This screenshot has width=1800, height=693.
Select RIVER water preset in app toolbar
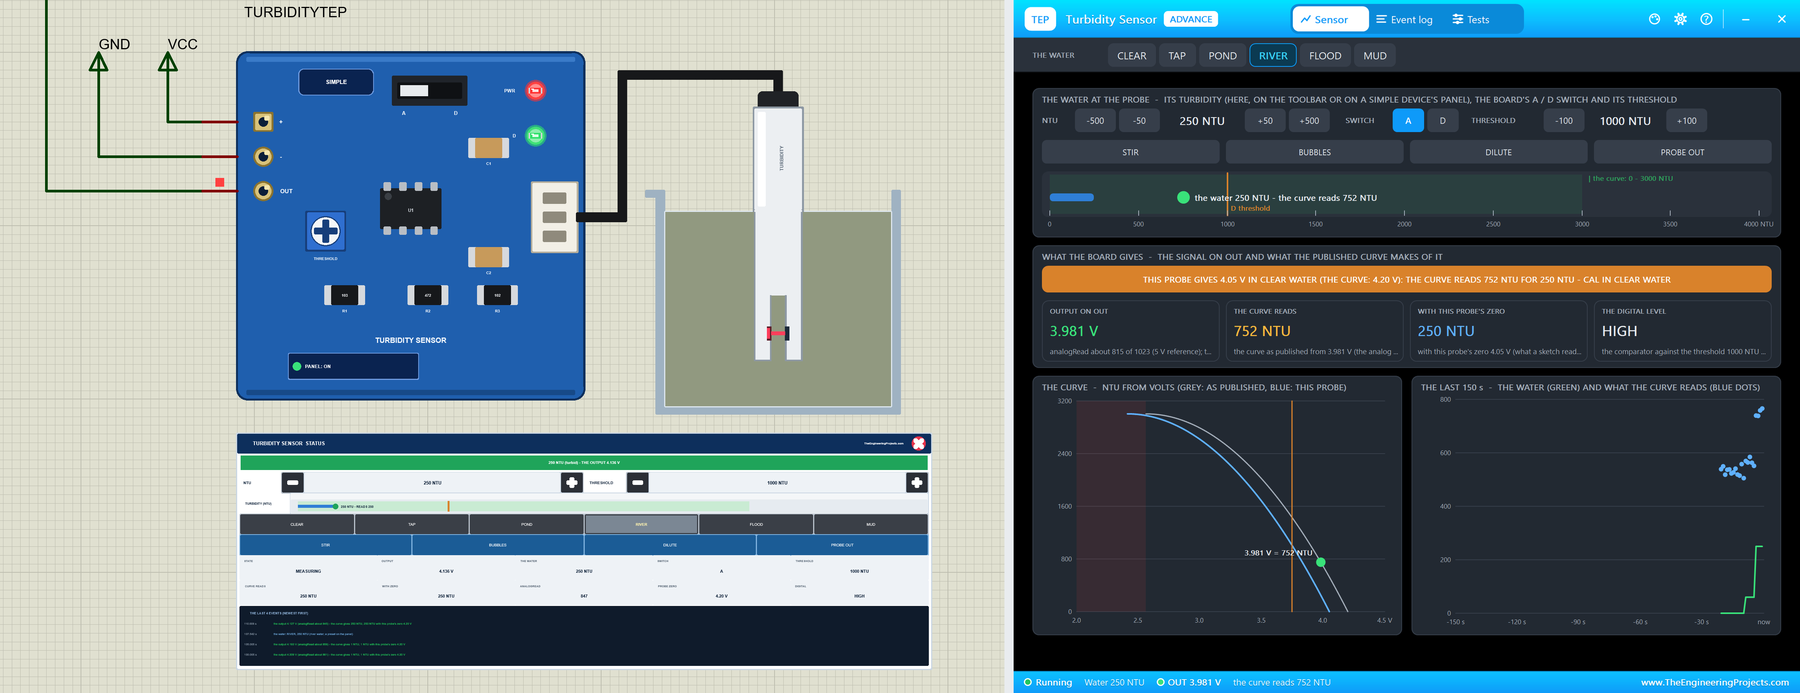tap(1273, 56)
